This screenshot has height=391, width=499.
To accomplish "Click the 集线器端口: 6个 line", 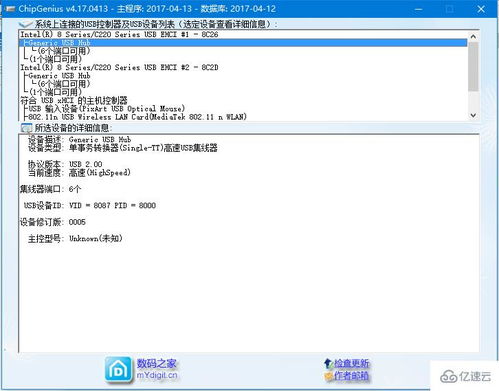I will click(50, 189).
